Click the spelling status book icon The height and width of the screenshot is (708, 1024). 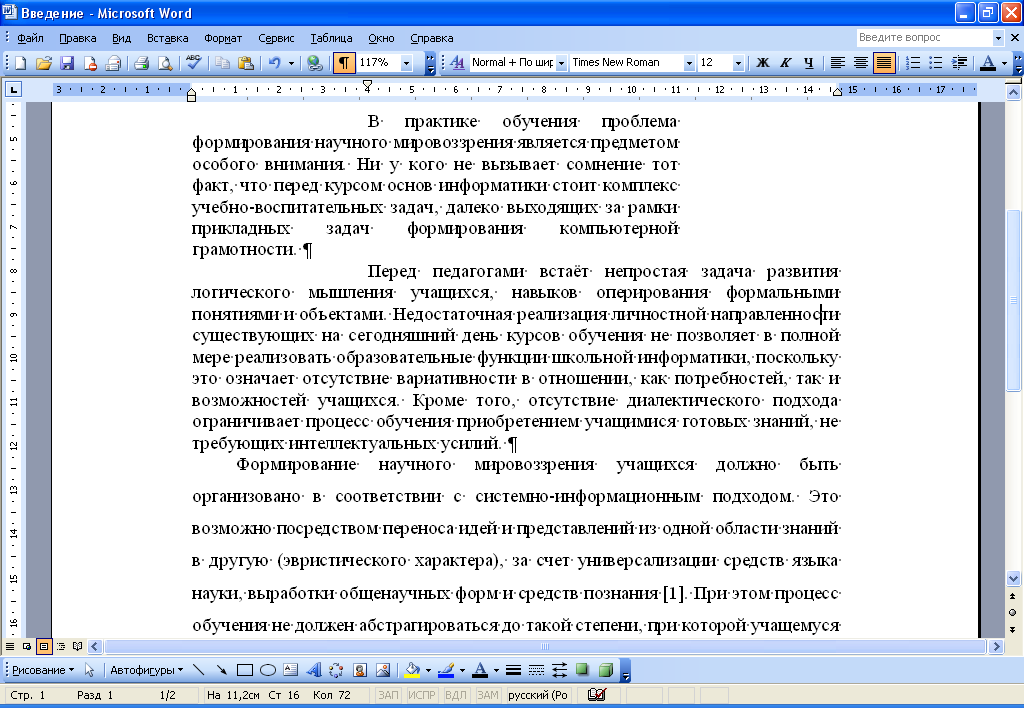coord(597,695)
